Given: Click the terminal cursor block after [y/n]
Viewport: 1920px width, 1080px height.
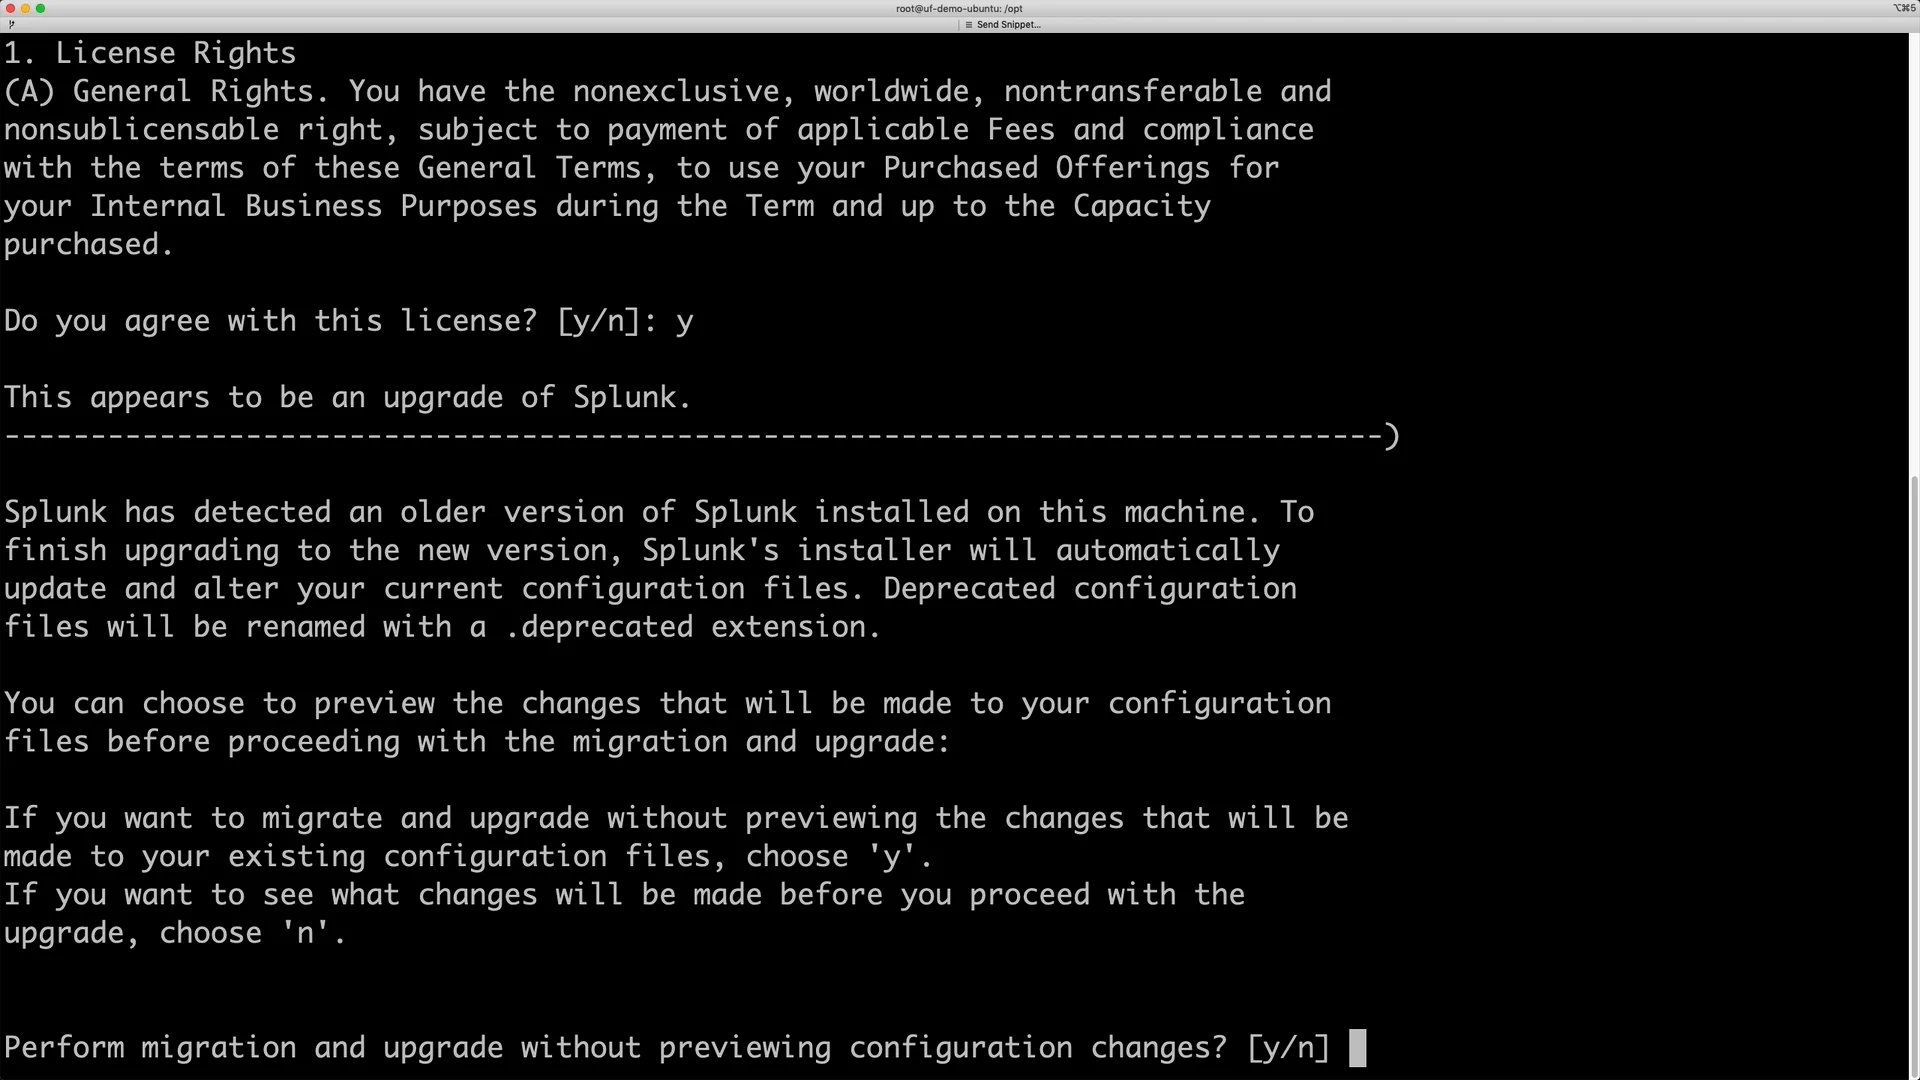Looking at the screenshot, I should point(1357,1048).
